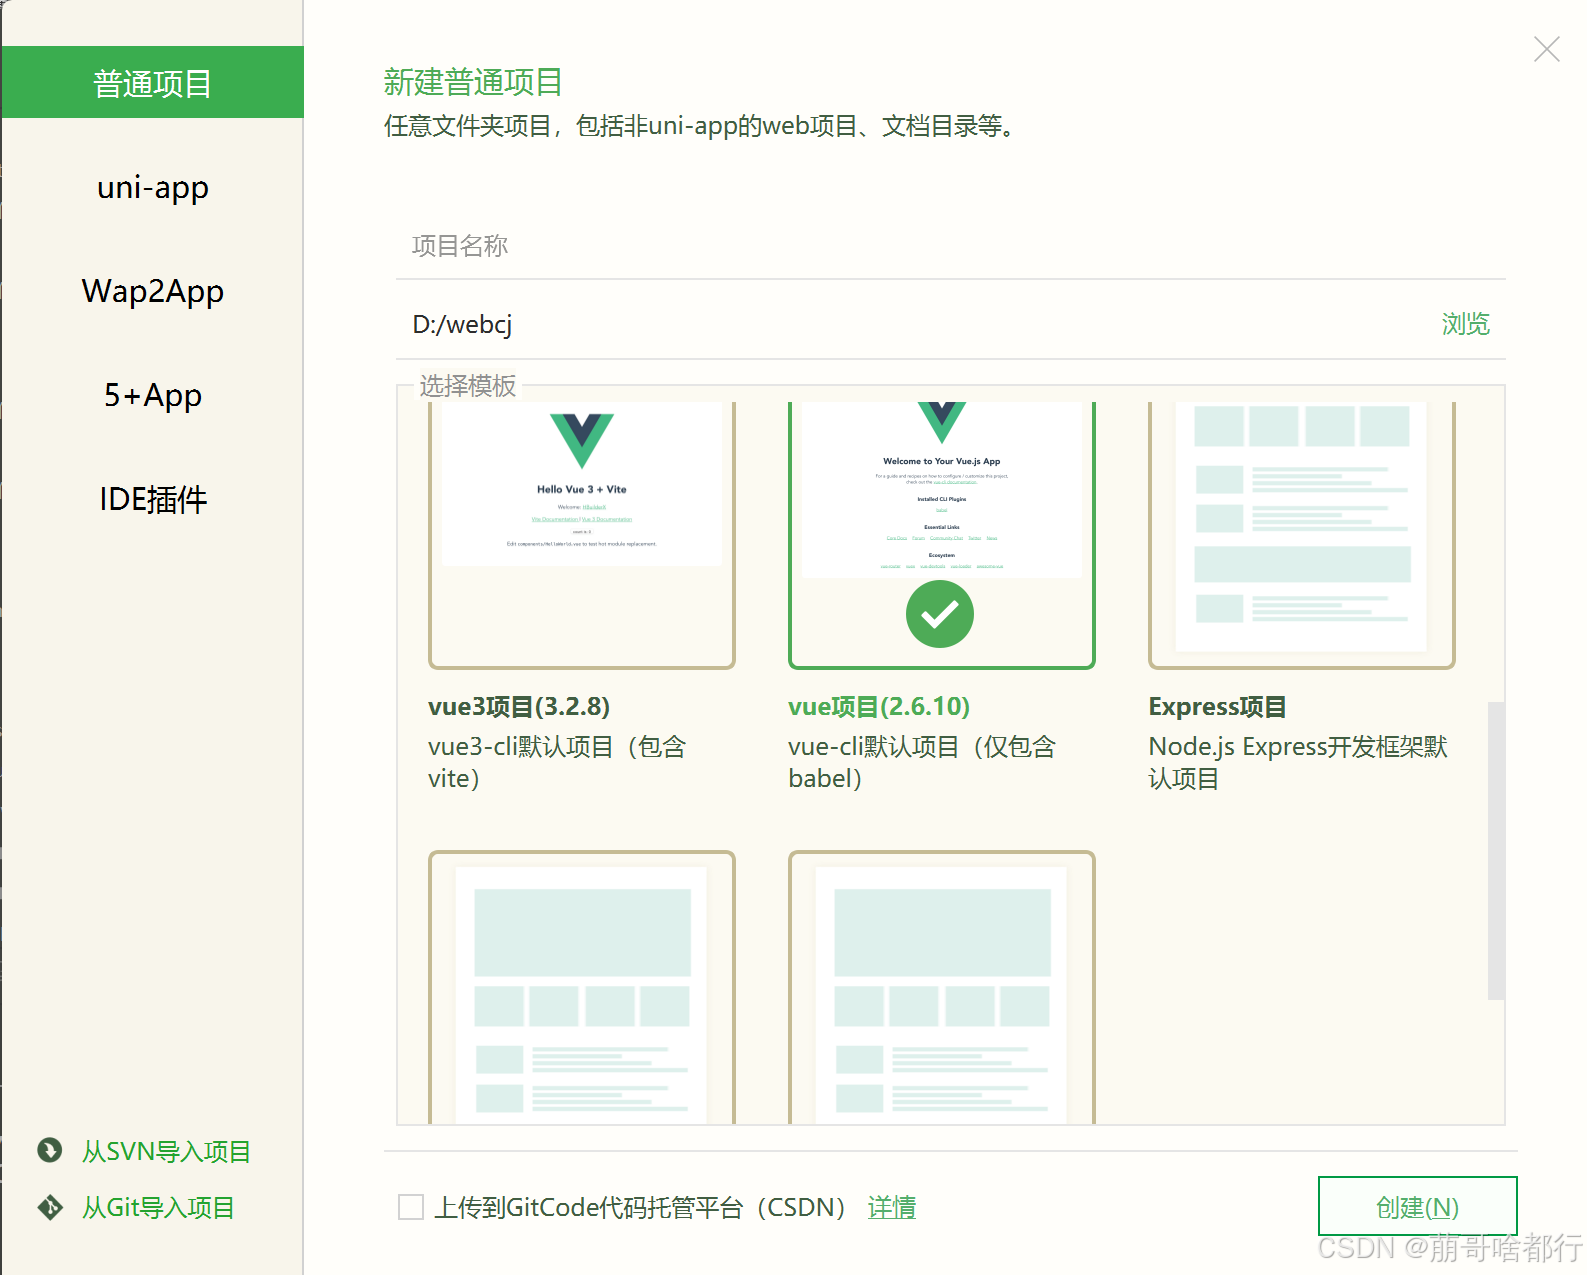The height and width of the screenshot is (1275, 1587).
Task: Close the new project dialog
Action: 1546,49
